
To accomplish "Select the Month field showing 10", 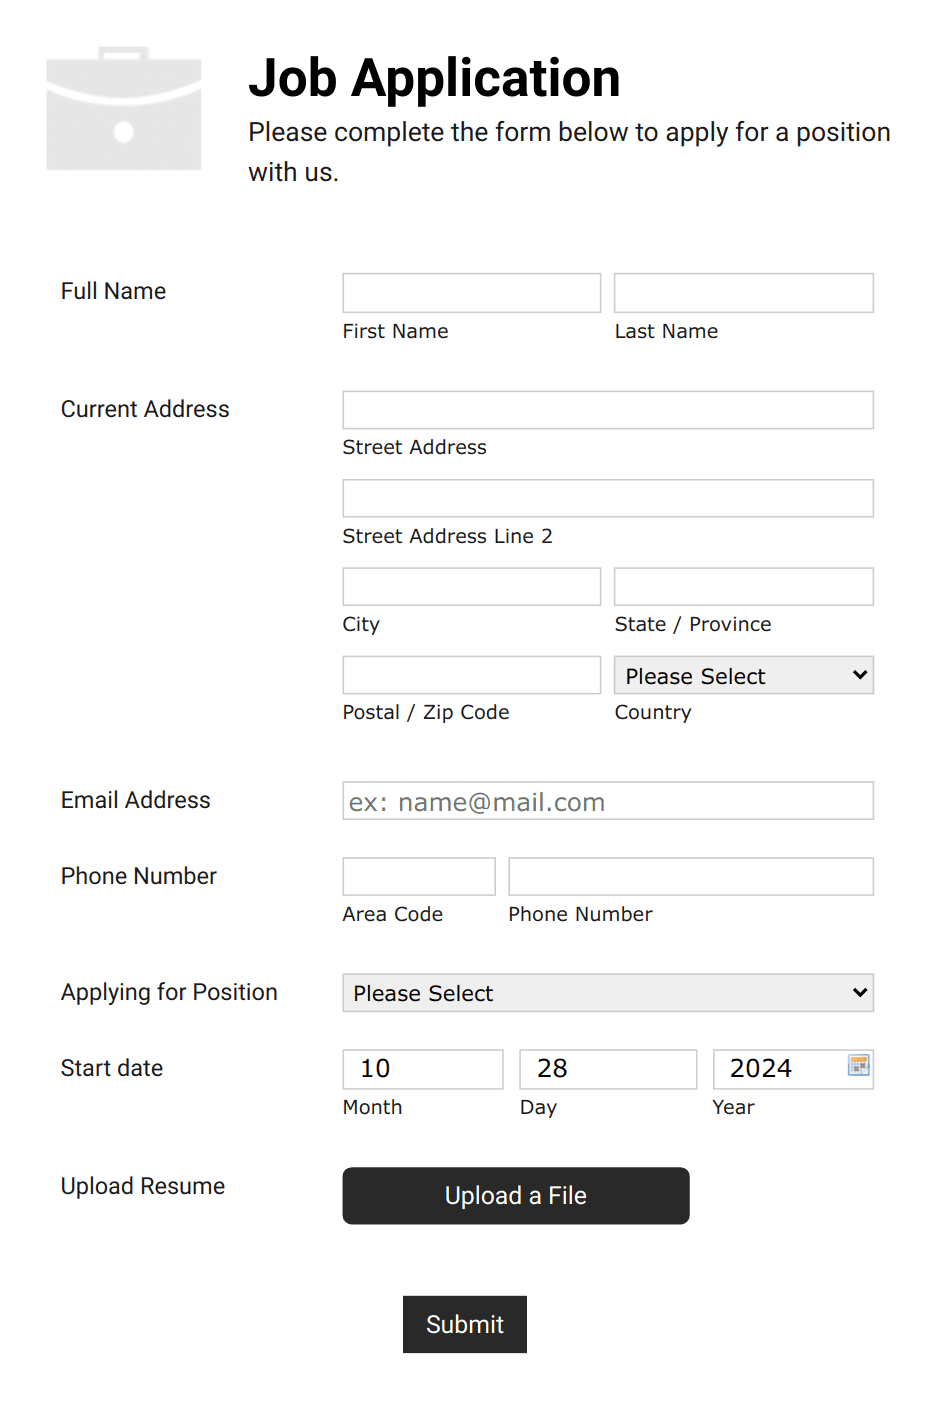I will (x=422, y=1068).
